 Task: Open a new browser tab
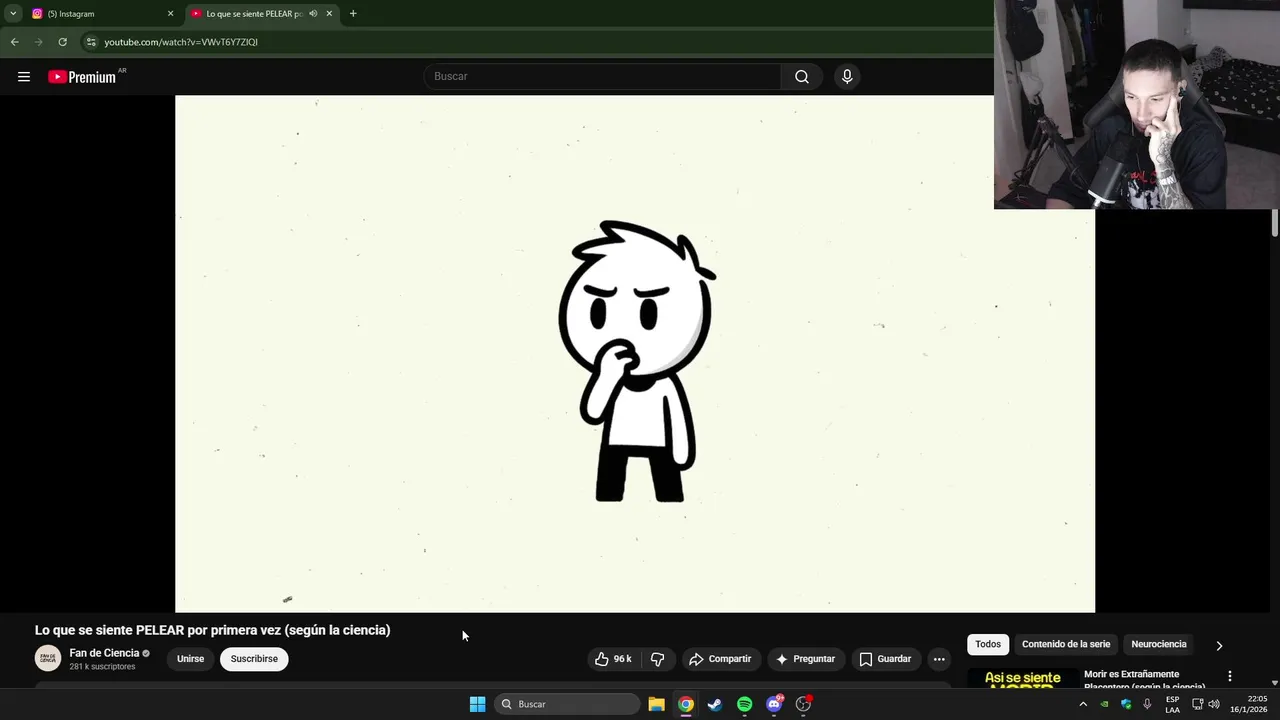coord(353,14)
